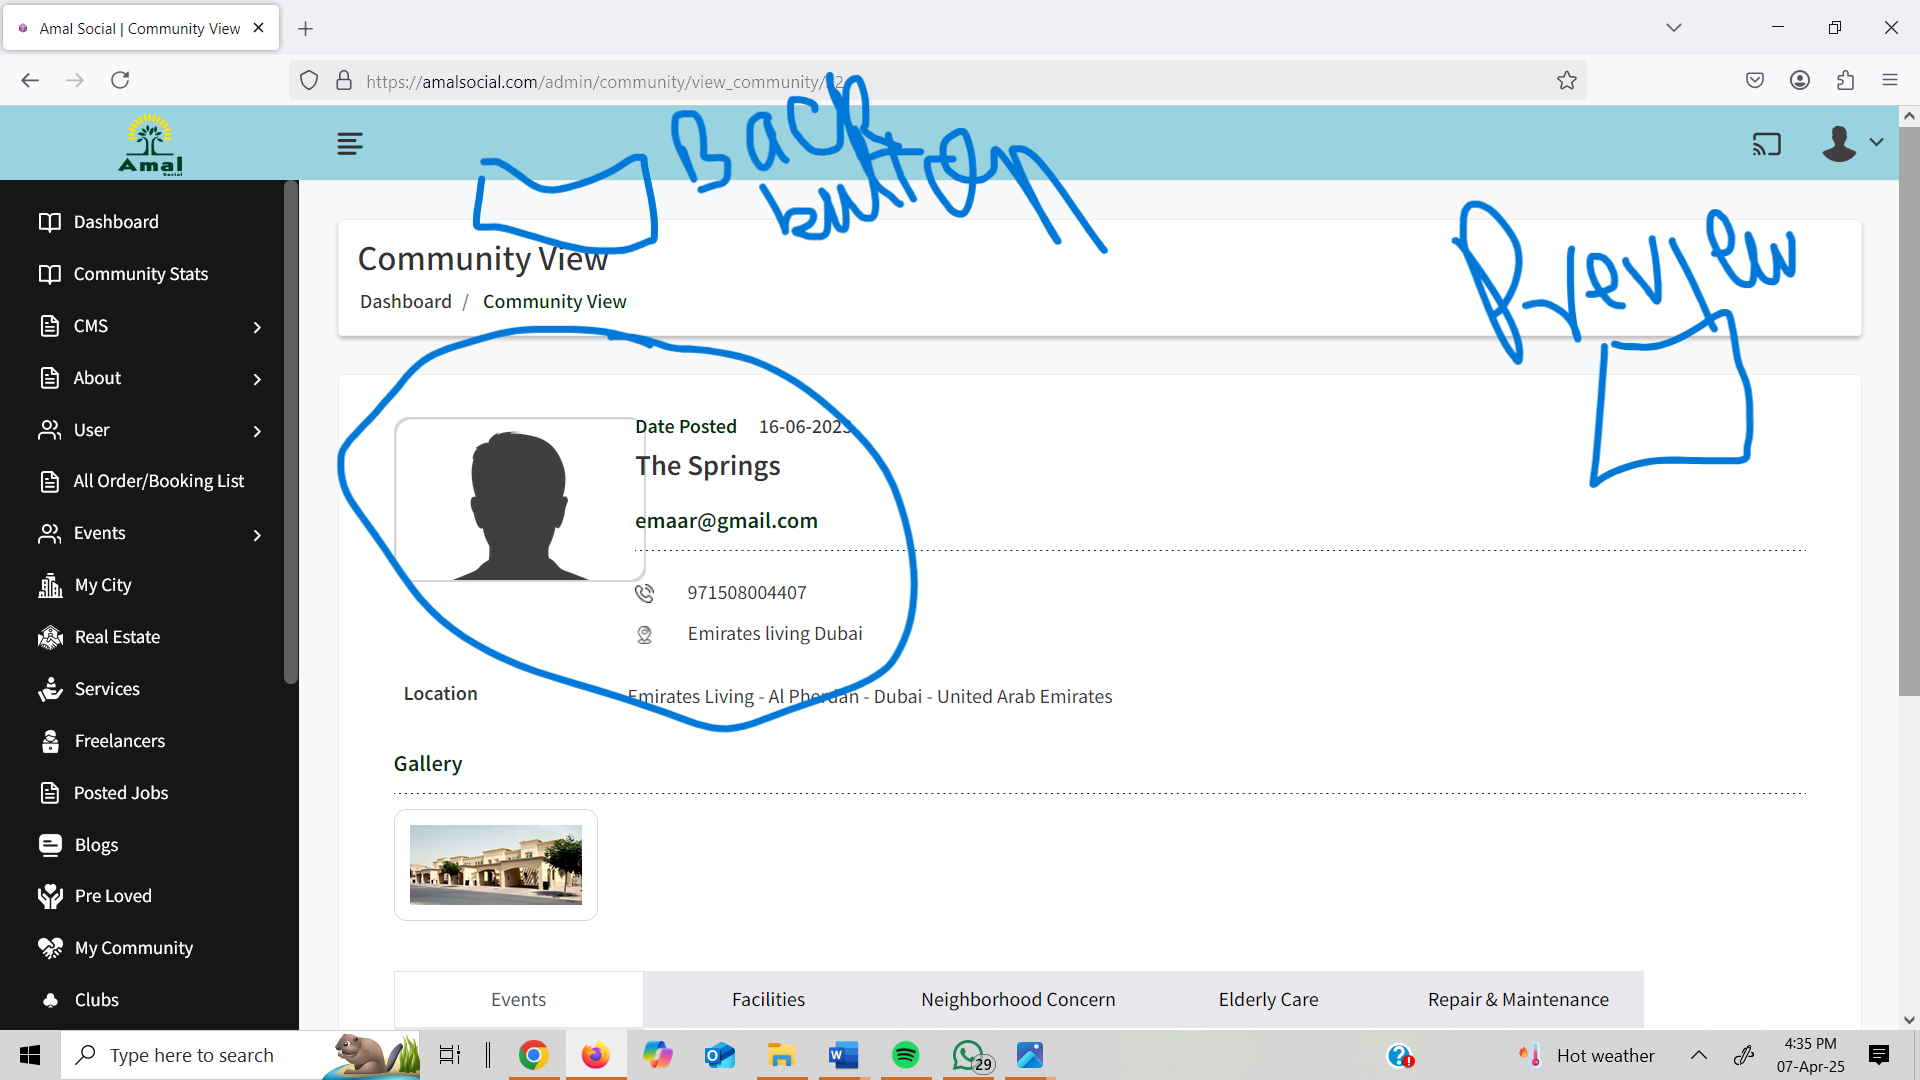Click the cast screen icon in header
1920x1080 pixels.
point(1766,144)
